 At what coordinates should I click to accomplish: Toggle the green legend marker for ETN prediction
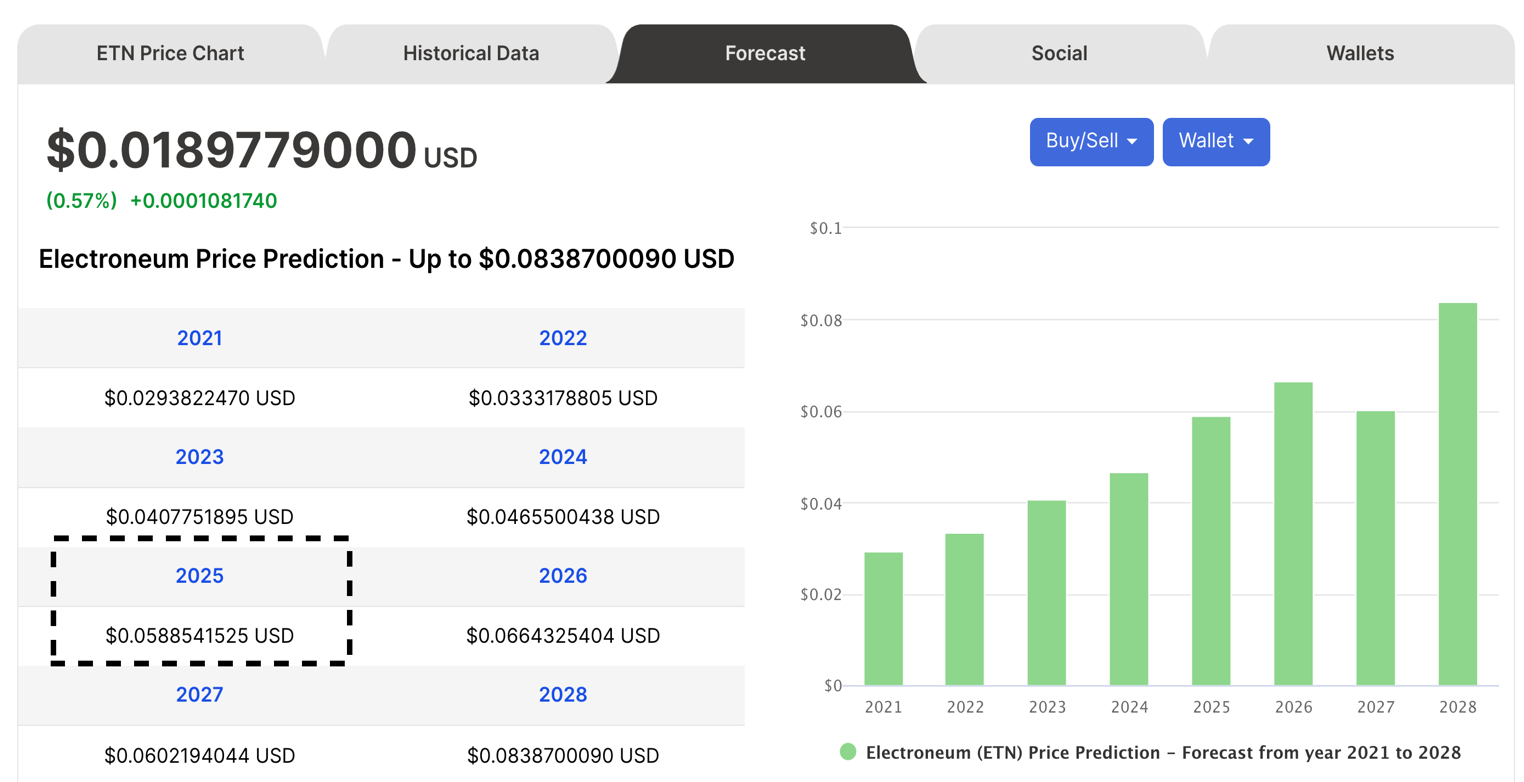pos(849,752)
